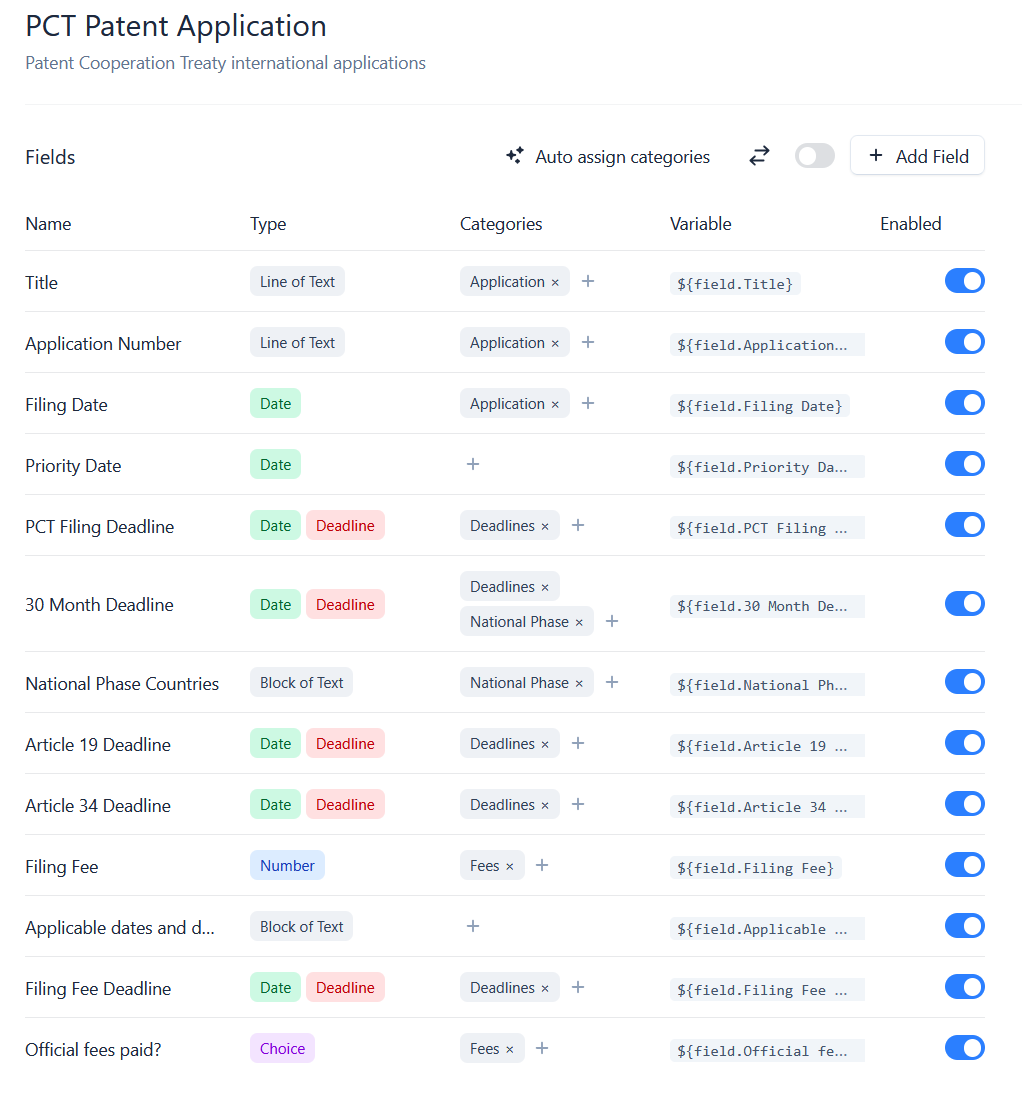1022x1102 pixels.
Task: Click the swap arrows icon beside Auto assign
Action: coord(759,156)
